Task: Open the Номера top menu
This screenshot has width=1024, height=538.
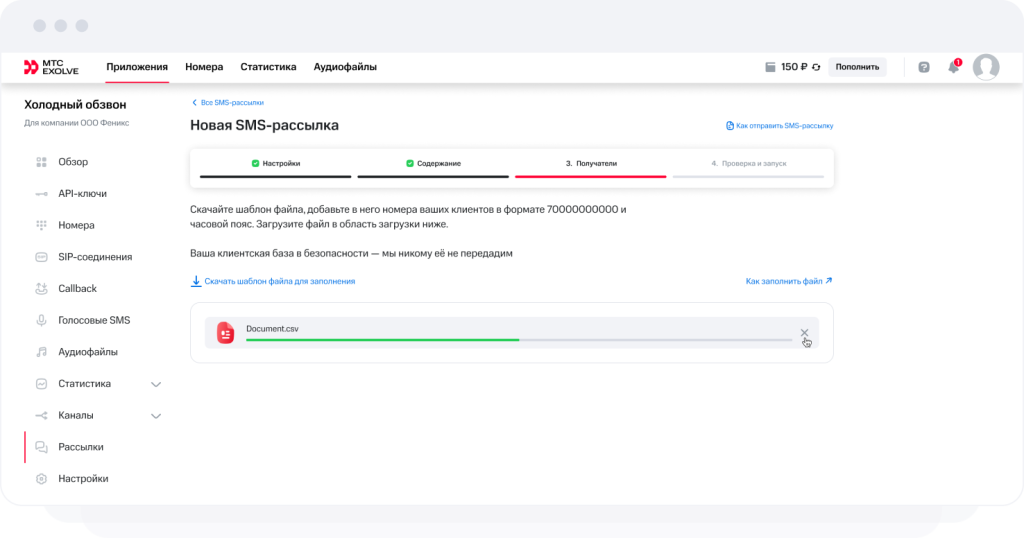Action: coord(204,67)
